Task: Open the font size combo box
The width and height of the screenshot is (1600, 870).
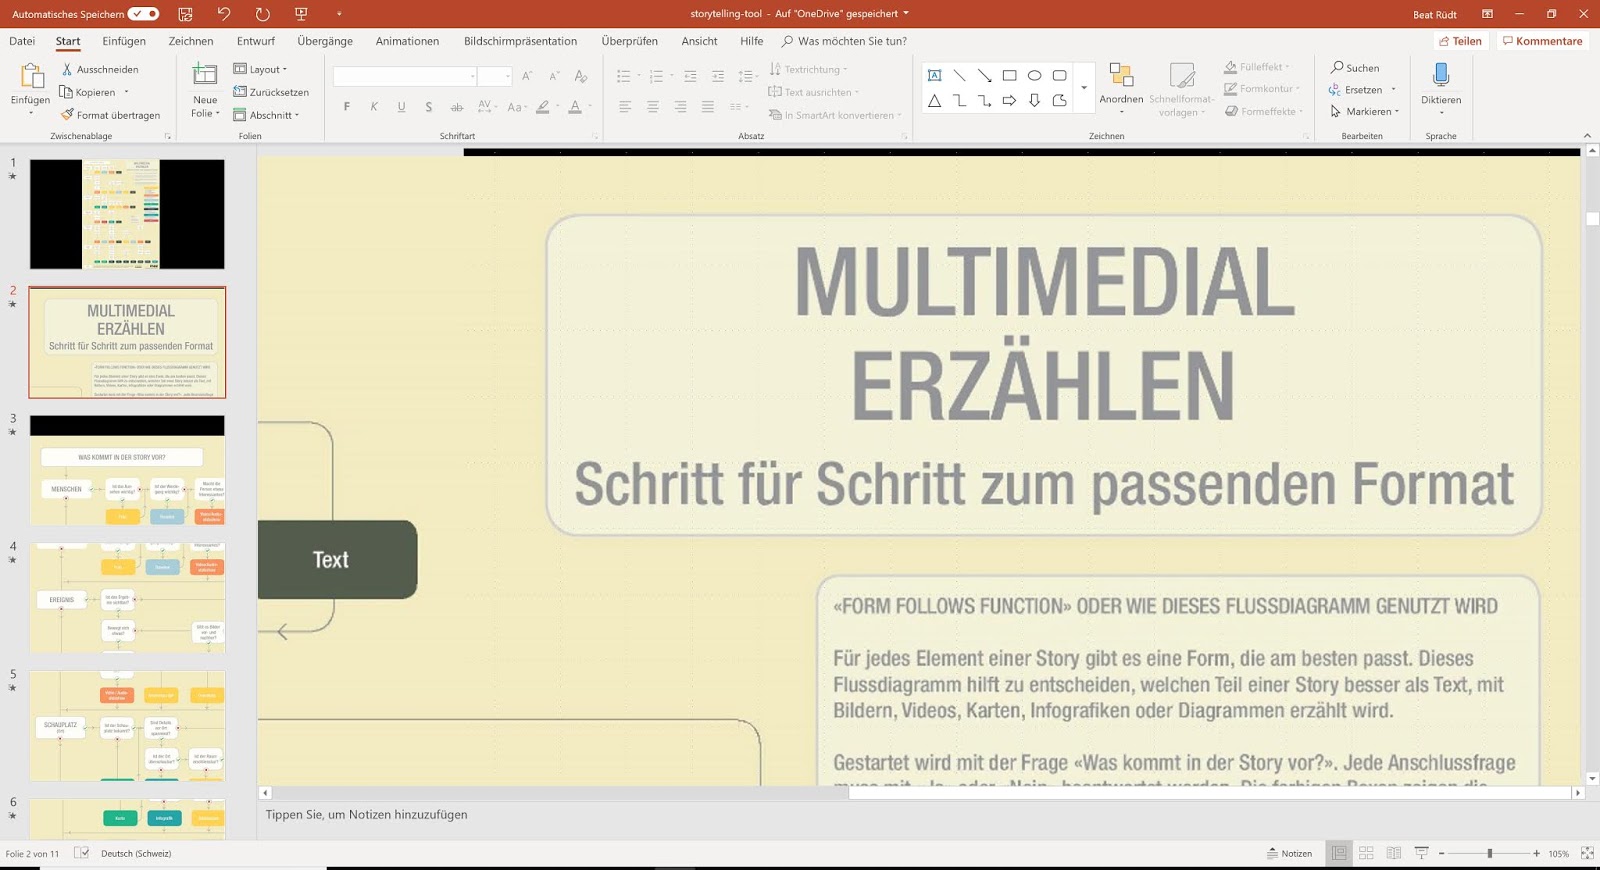Action: tap(494, 76)
